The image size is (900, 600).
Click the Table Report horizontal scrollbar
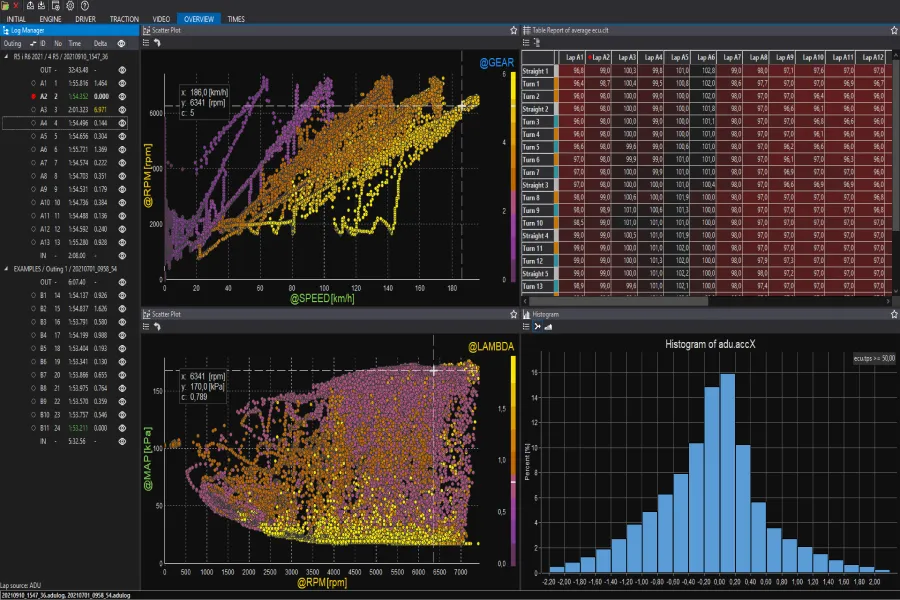pyautogui.click(x=618, y=301)
